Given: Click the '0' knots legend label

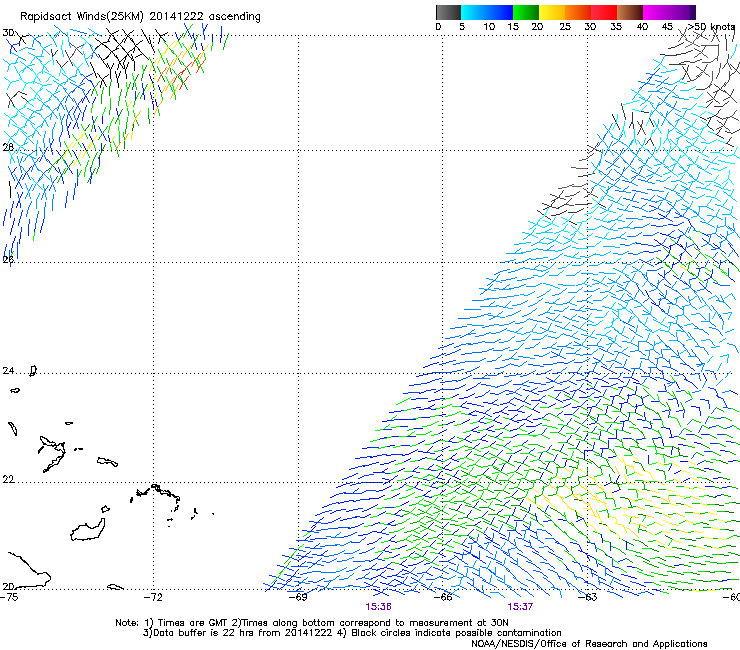Looking at the screenshot, I should (x=438, y=27).
